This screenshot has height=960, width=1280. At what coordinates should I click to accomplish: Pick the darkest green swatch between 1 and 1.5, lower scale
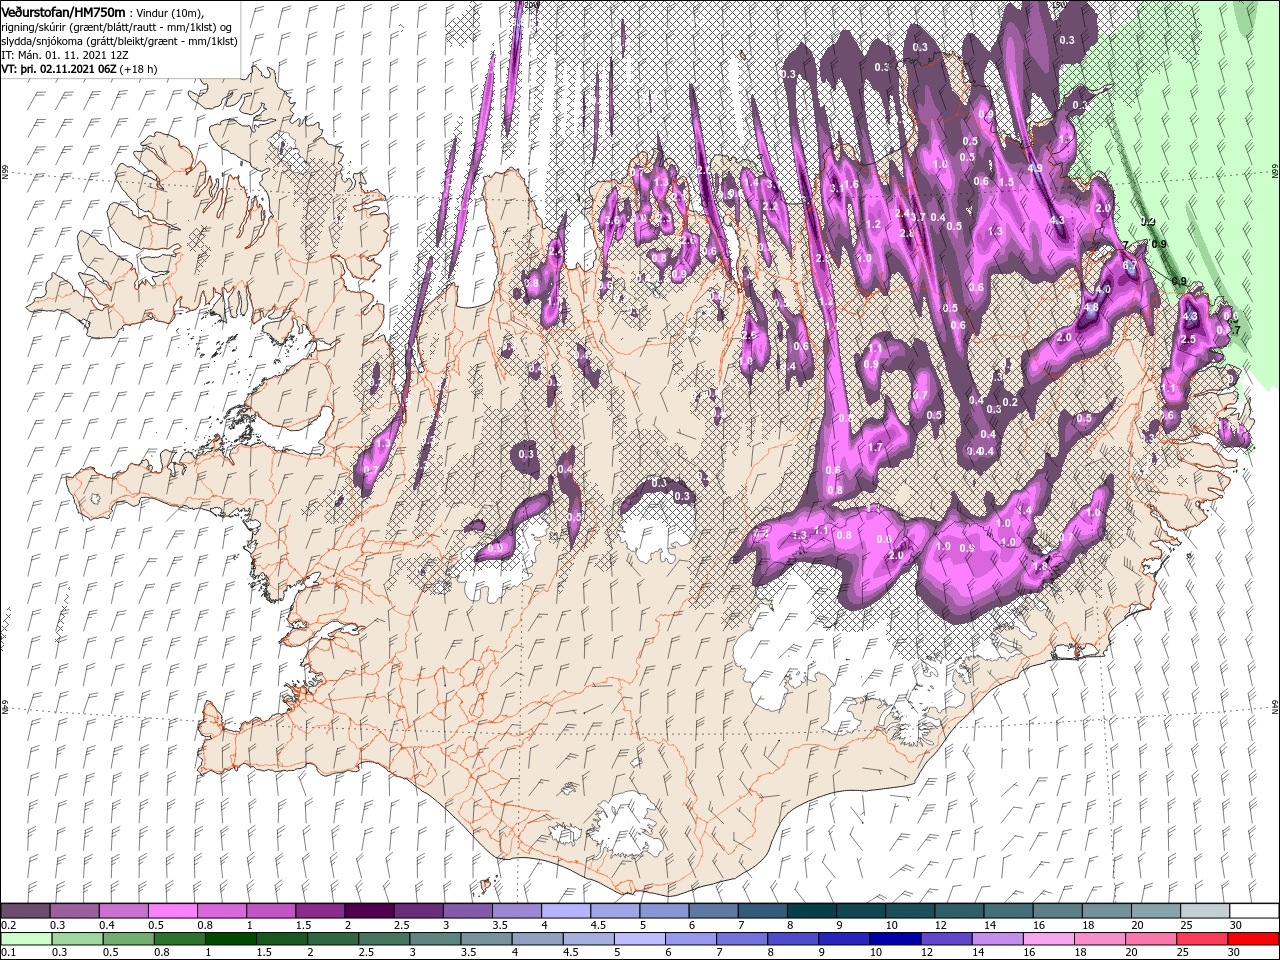point(230,939)
